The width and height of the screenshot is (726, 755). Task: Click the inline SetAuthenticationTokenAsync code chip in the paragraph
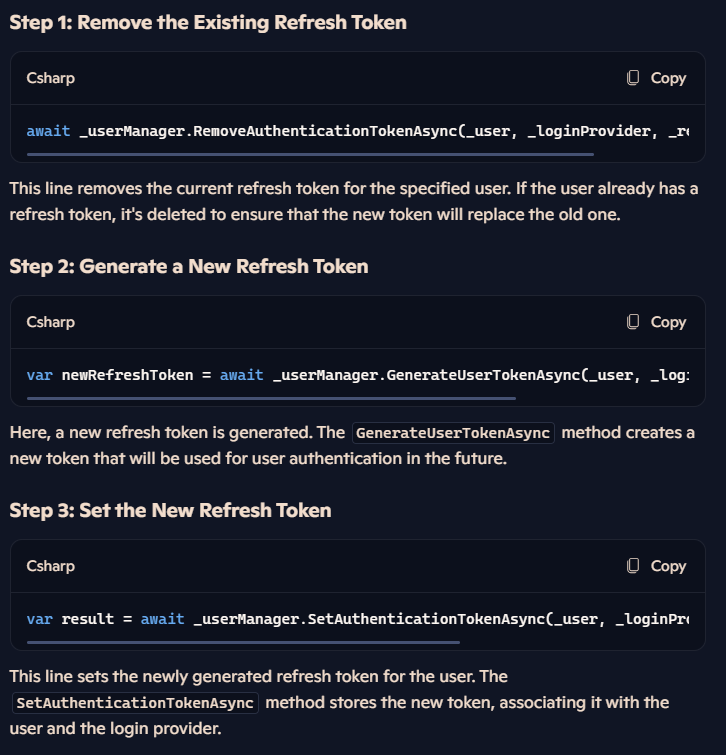click(135, 703)
